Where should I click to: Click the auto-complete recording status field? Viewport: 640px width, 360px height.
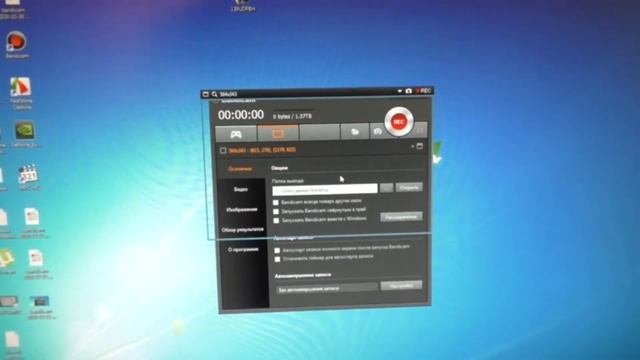[327, 289]
